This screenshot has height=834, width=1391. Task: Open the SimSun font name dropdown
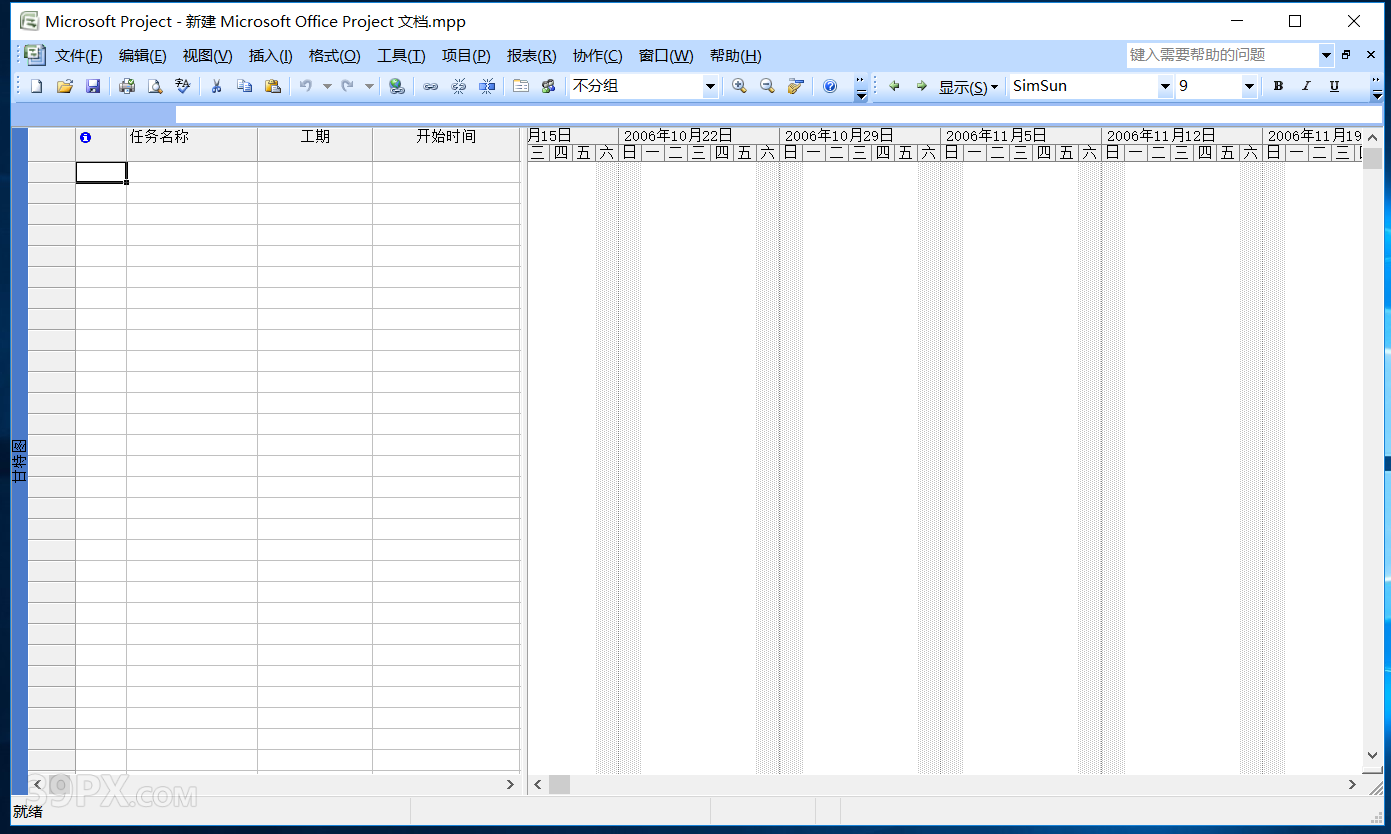(x=1165, y=87)
